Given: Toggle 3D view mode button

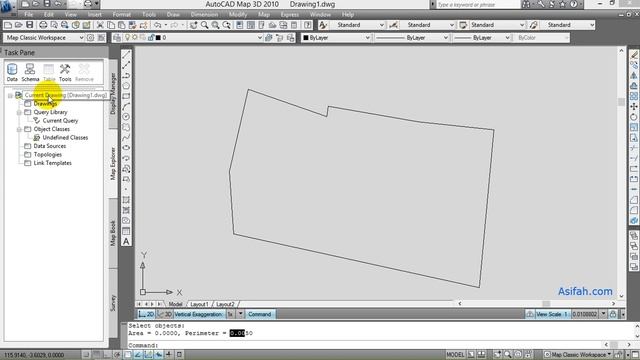Looking at the screenshot, I should [x=164, y=314].
